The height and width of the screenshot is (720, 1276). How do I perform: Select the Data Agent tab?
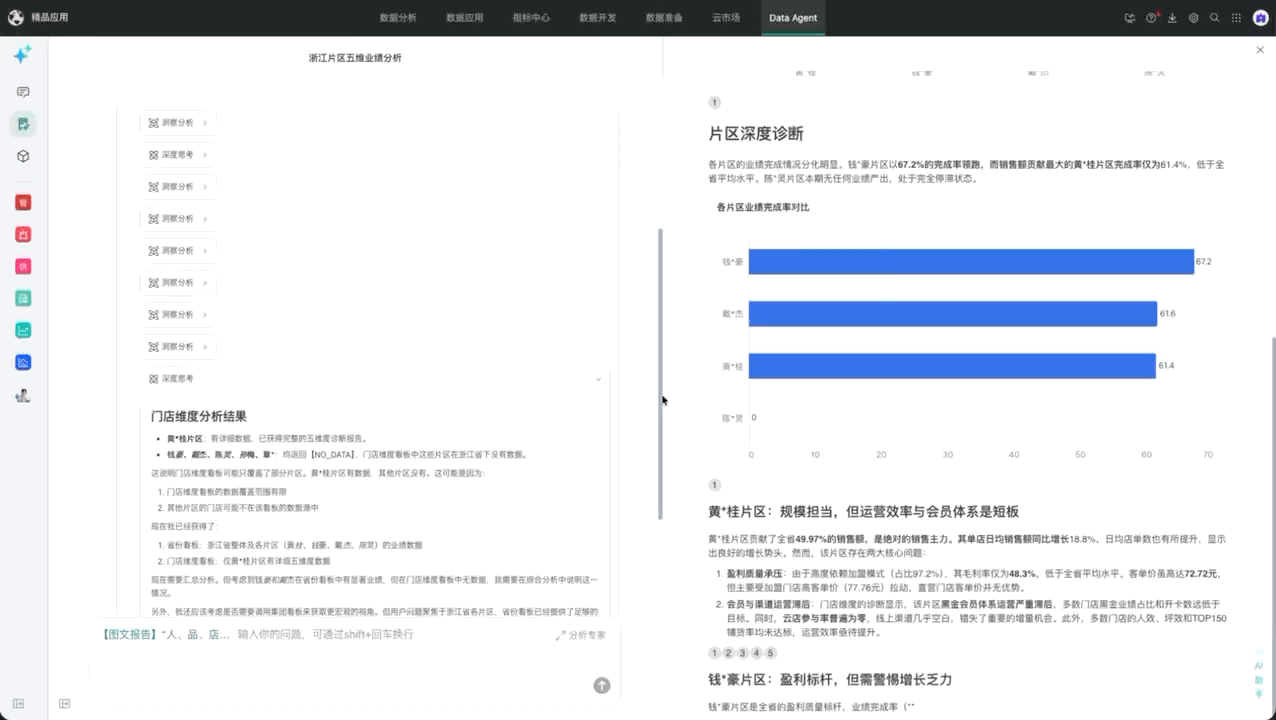click(x=793, y=18)
